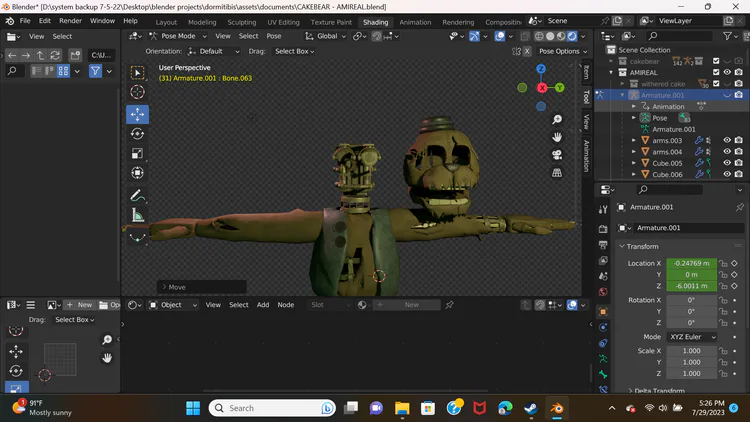Click the file browser refresh icon

click(55, 55)
